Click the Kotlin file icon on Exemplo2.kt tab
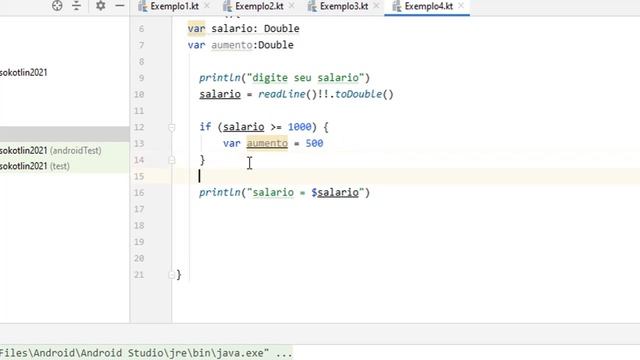640x360 pixels. point(227,6)
